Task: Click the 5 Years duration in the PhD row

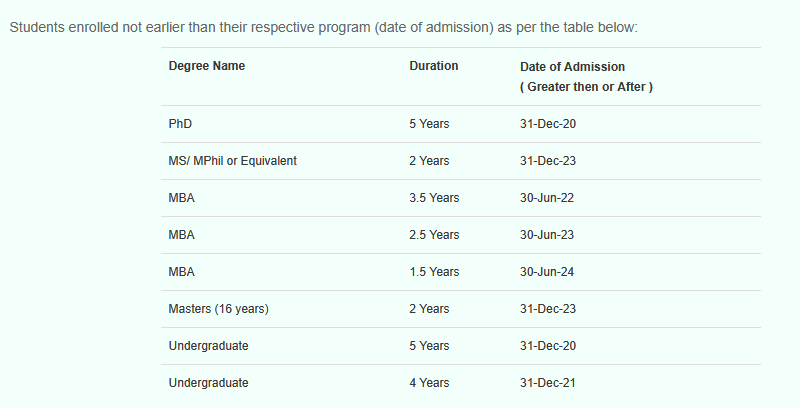Action: (x=429, y=124)
